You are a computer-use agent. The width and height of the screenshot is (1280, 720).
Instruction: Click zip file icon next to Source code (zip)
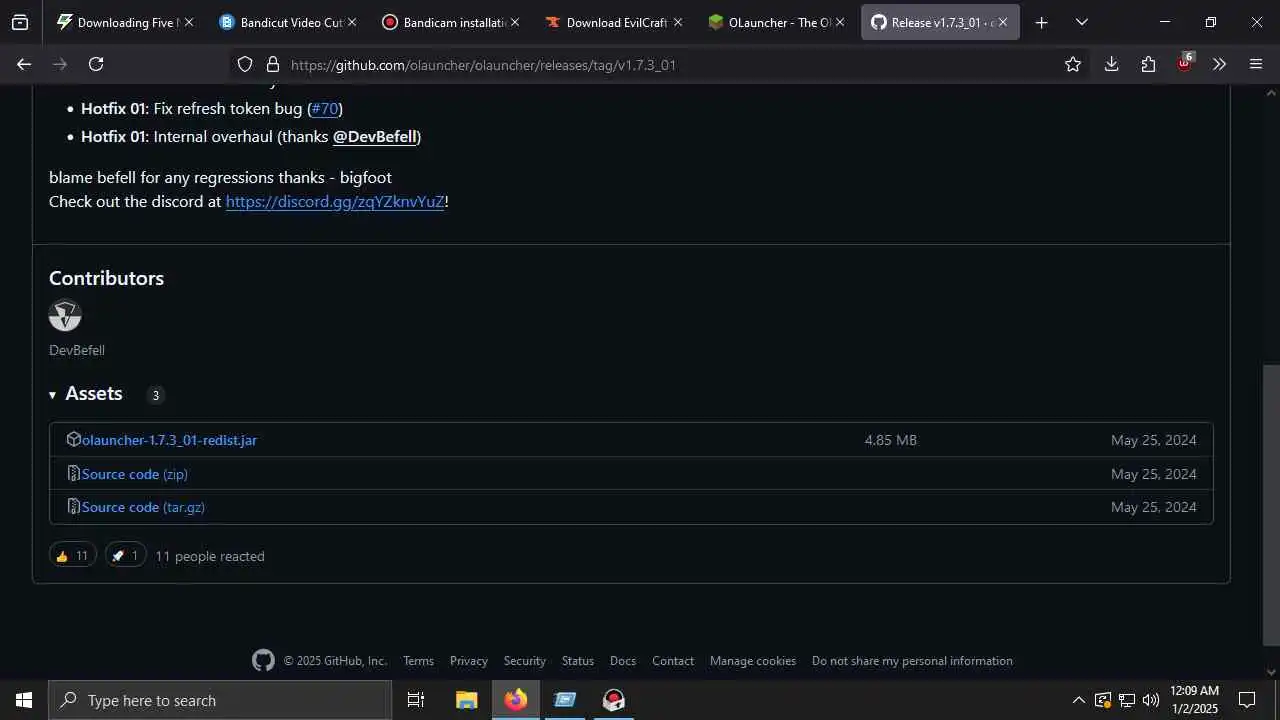73,473
